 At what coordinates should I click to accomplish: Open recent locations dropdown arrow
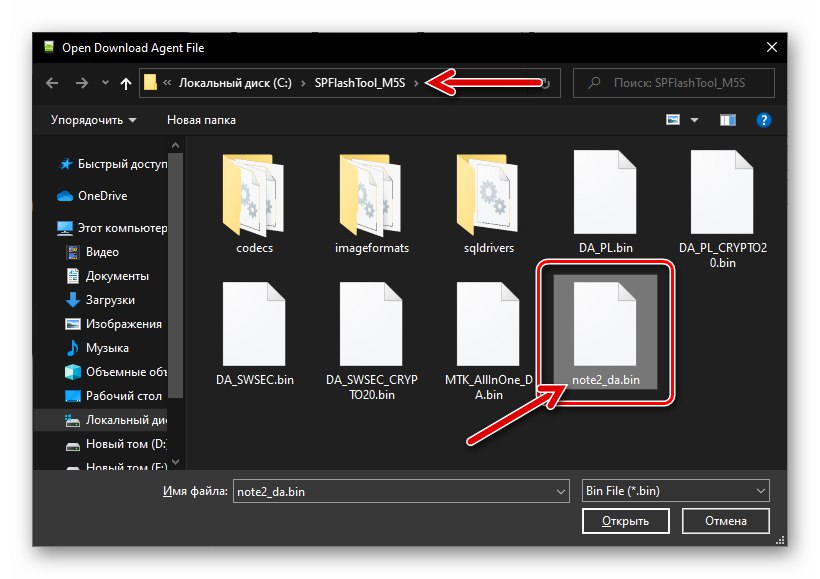tap(105, 83)
